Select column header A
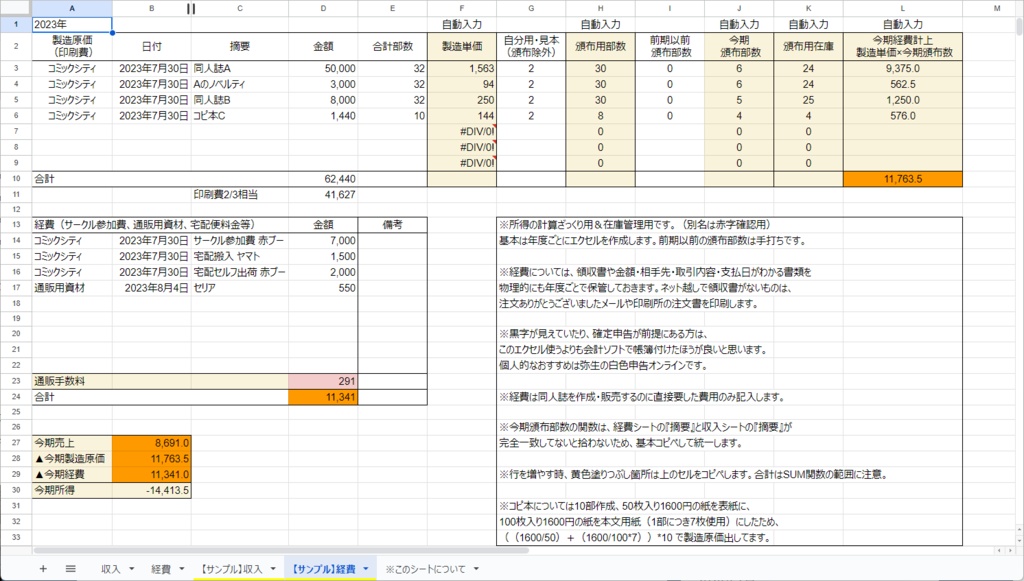 point(70,8)
